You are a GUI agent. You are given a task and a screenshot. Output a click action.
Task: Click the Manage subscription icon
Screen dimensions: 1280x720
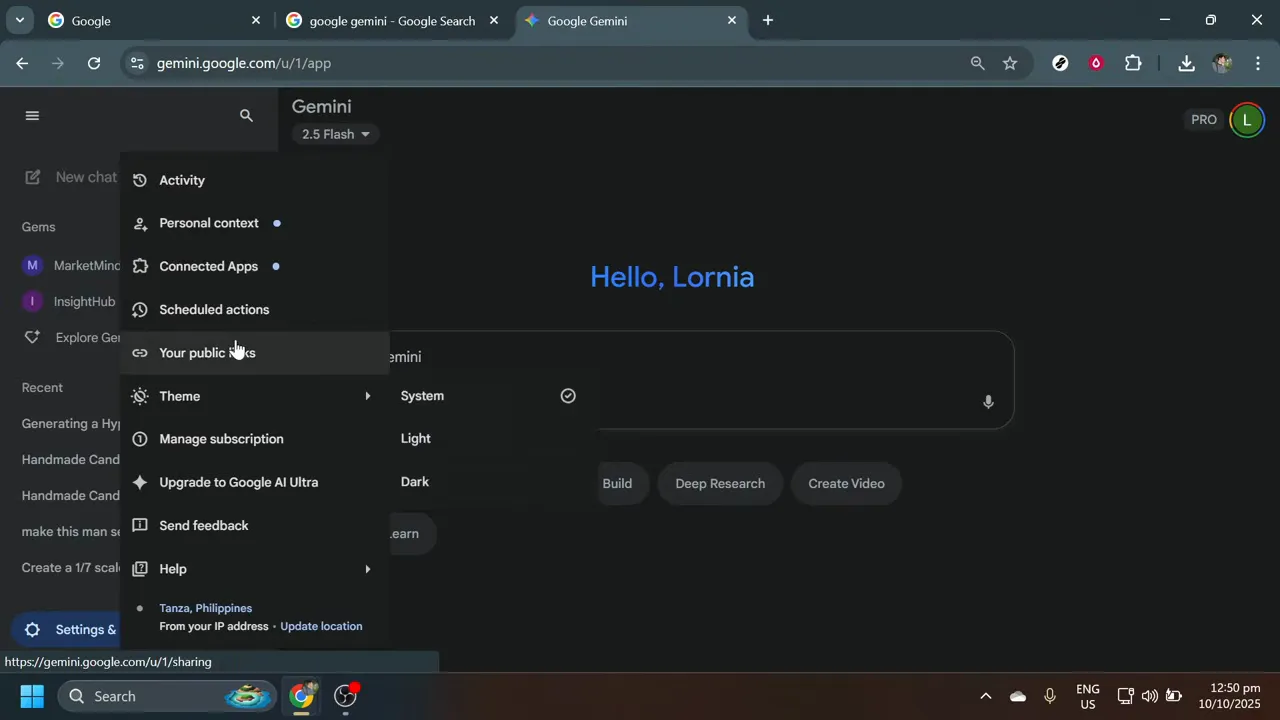point(140,439)
